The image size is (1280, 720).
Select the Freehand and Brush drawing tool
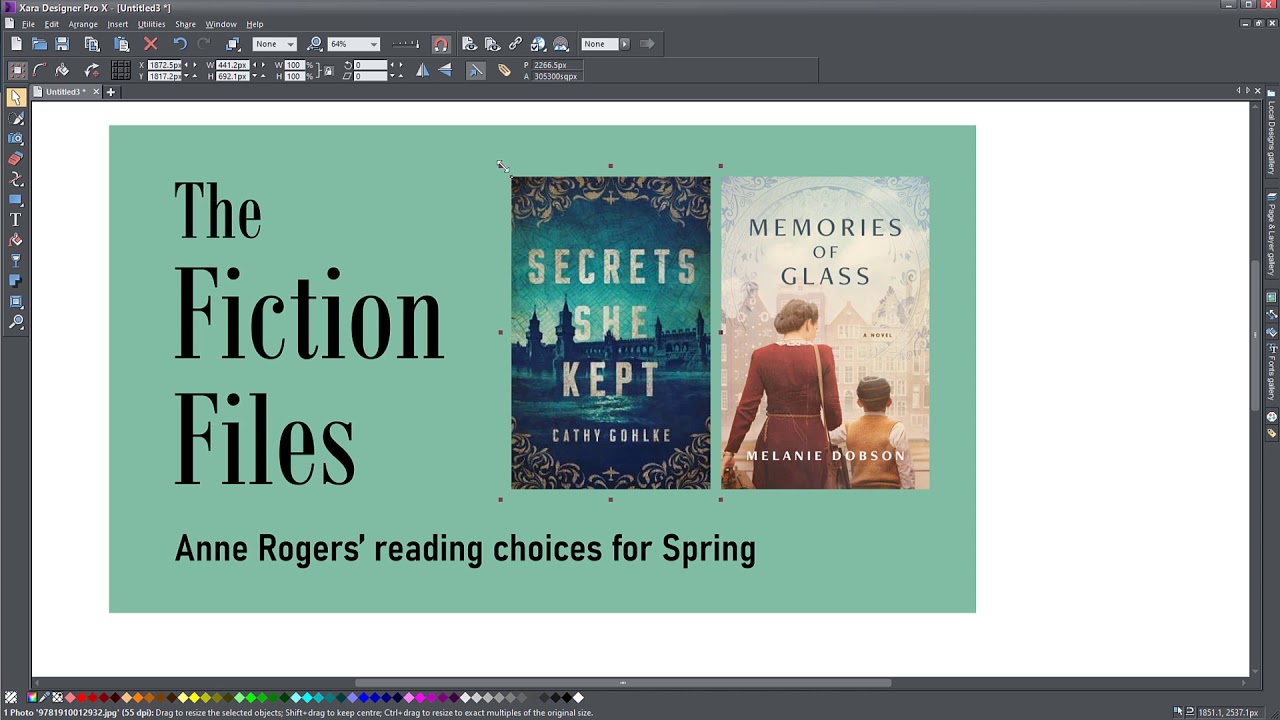click(16, 118)
